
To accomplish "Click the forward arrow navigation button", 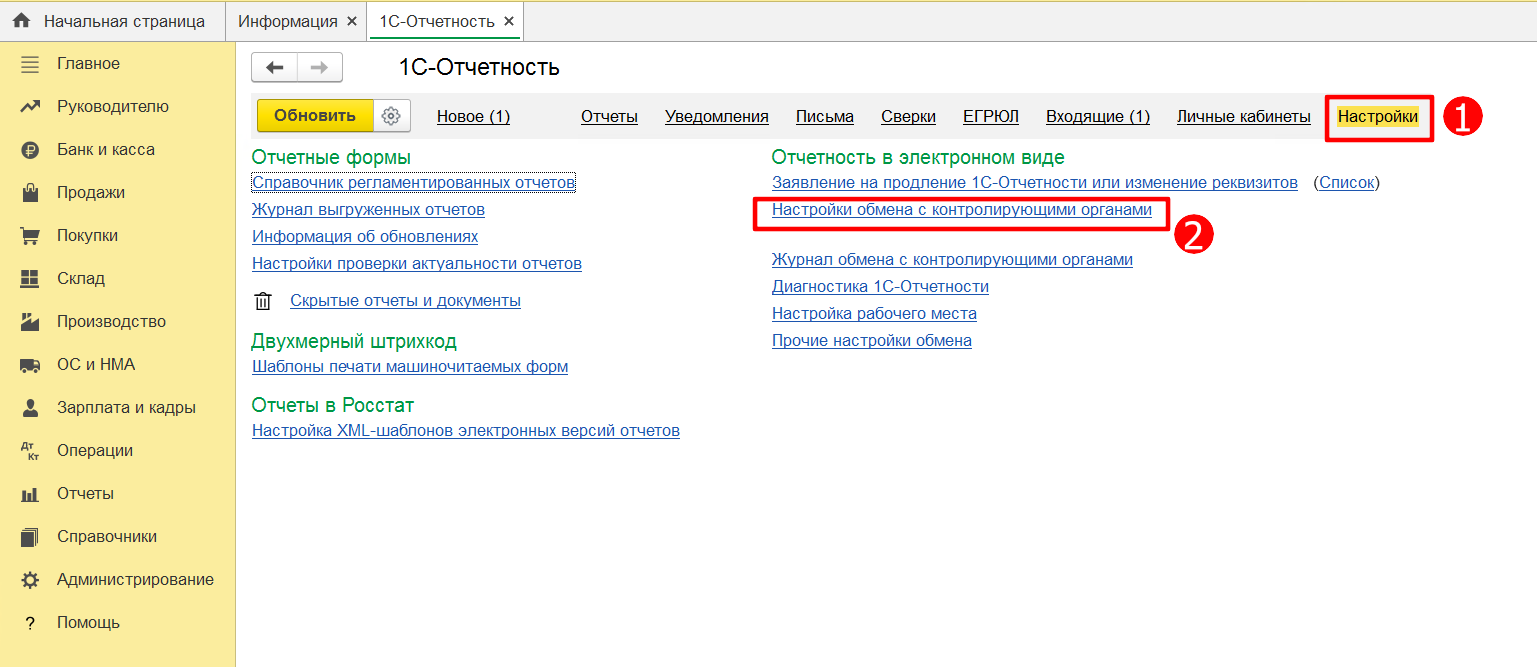I will point(320,67).
